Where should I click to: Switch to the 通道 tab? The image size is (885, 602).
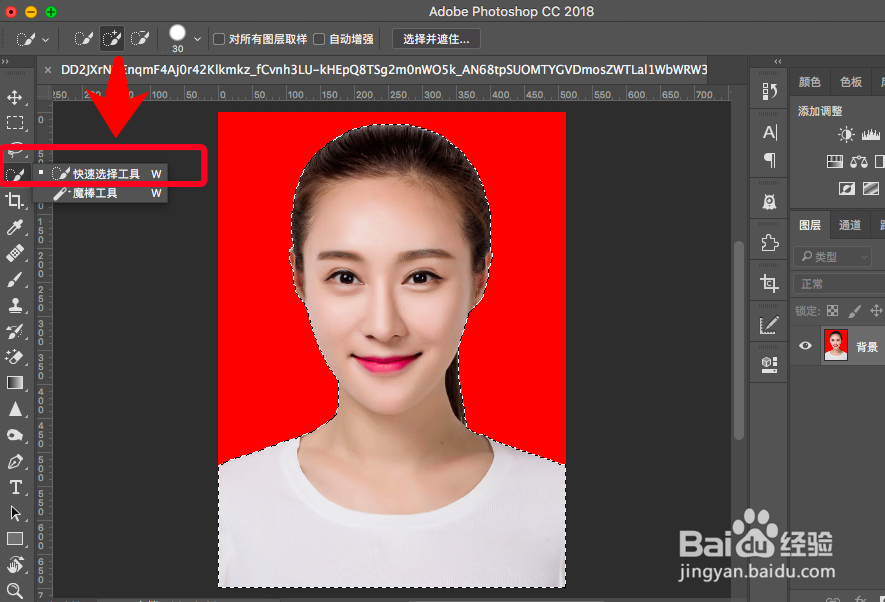(x=849, y=225)
